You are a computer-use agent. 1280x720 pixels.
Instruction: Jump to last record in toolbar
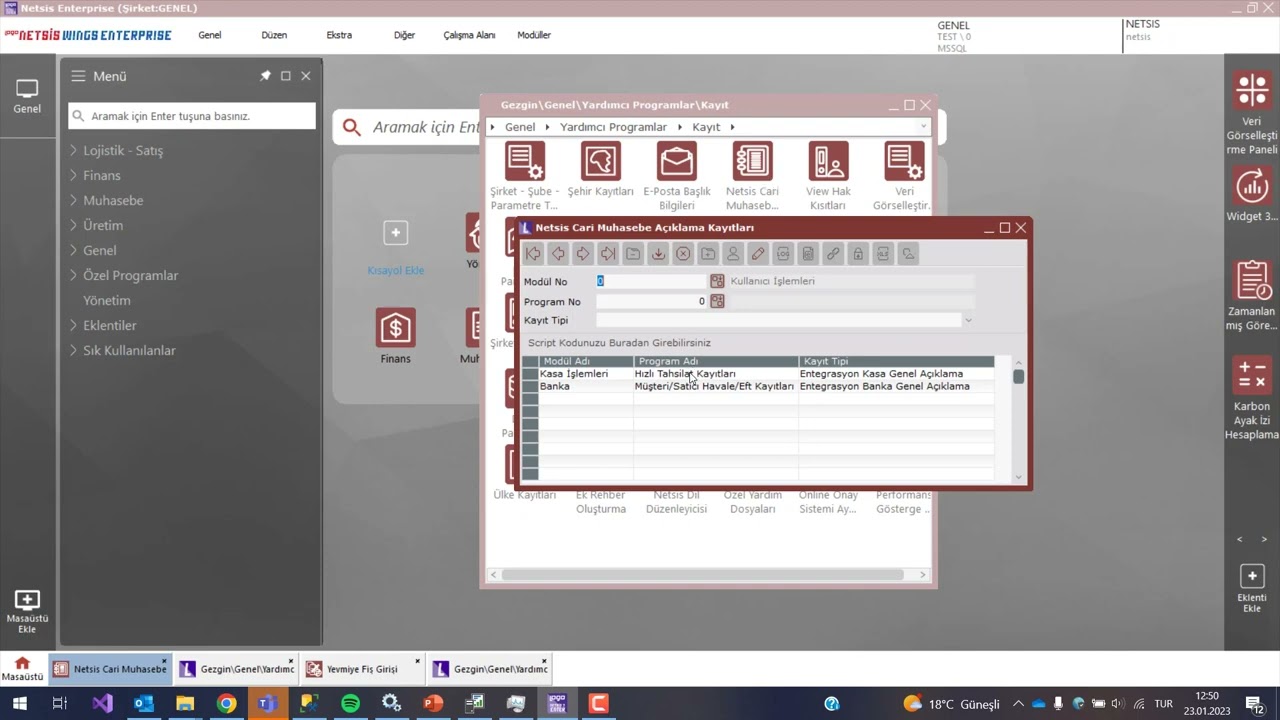608,254
